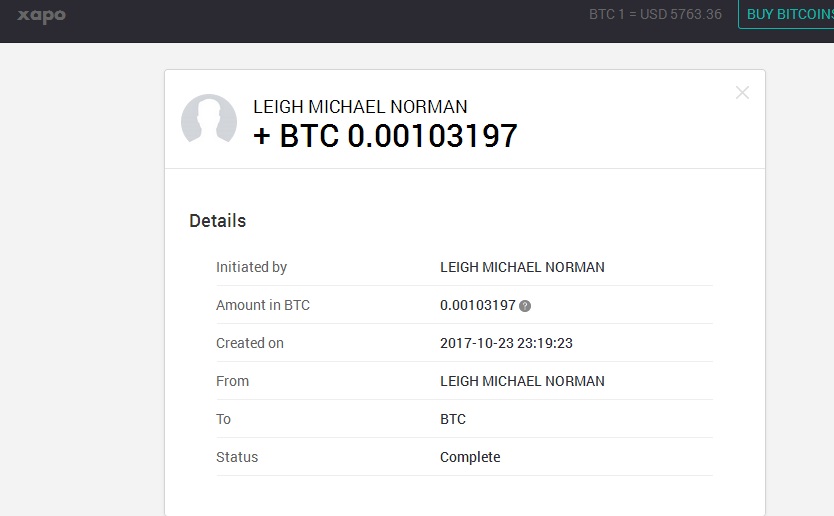Viewport: 834px width, 516px height.
Task: Select the name value in the From row
Action: point(522,381)
